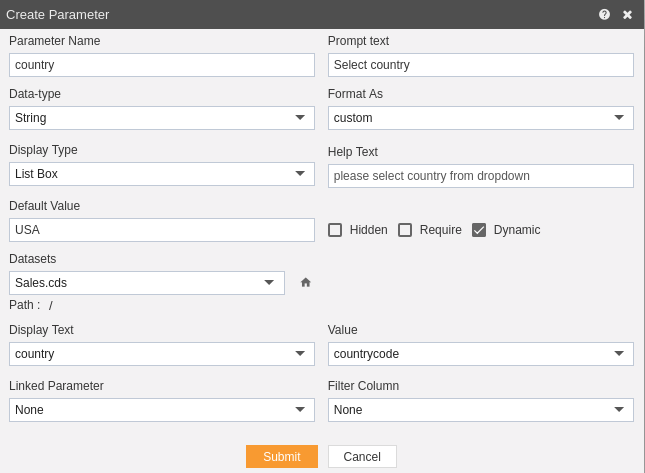Select the Help Text input box
The image size is (645, 473).
[x=480, y=176]
